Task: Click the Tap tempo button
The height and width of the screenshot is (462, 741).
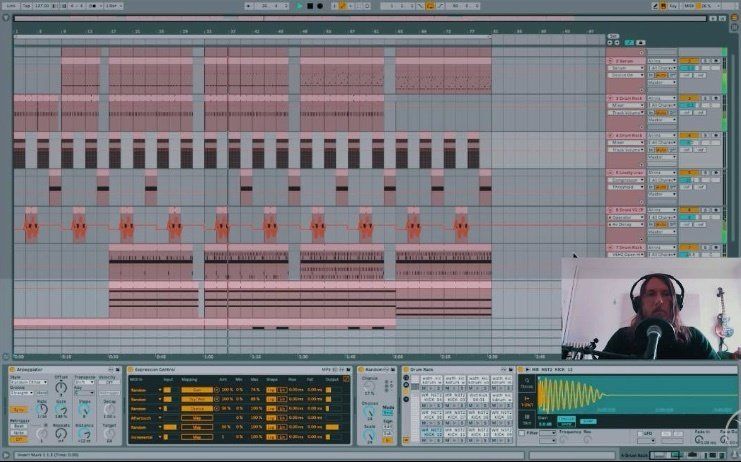Action: pyautogui.click(x=26, y=6)
